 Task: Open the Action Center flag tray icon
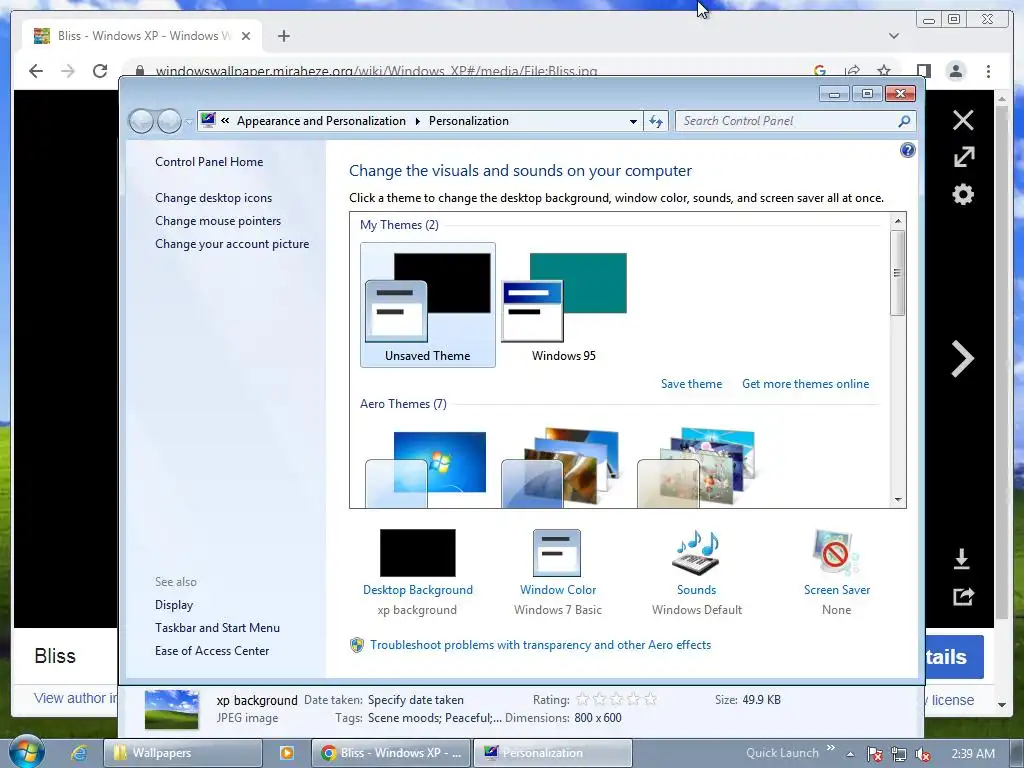pyautogui.click(x=874, y=754)
